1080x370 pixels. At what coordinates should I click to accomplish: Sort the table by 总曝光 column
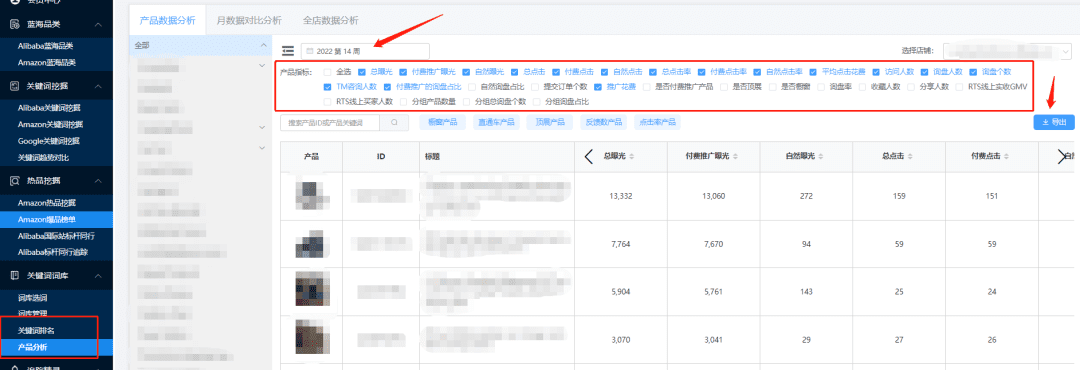point(632,156)
